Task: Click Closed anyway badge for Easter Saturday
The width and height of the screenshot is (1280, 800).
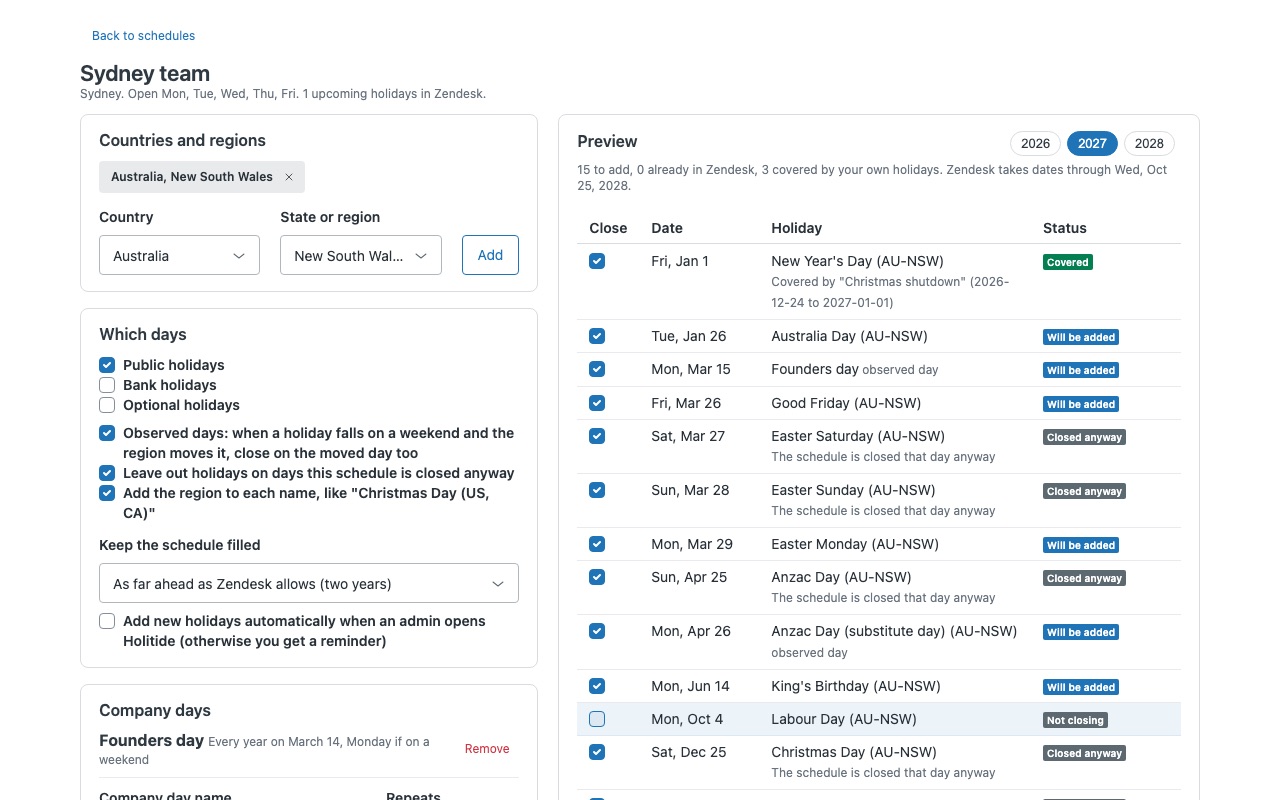Action: pos(1084,437)
